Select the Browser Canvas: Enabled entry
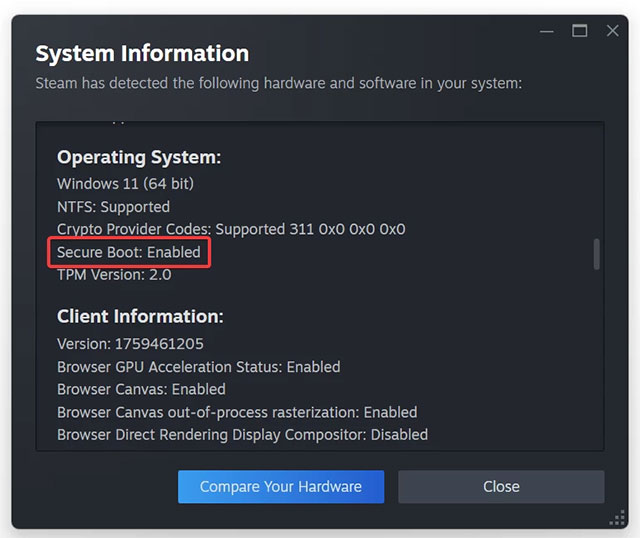Viewport: 640px width, 538px height. (141, 390)
